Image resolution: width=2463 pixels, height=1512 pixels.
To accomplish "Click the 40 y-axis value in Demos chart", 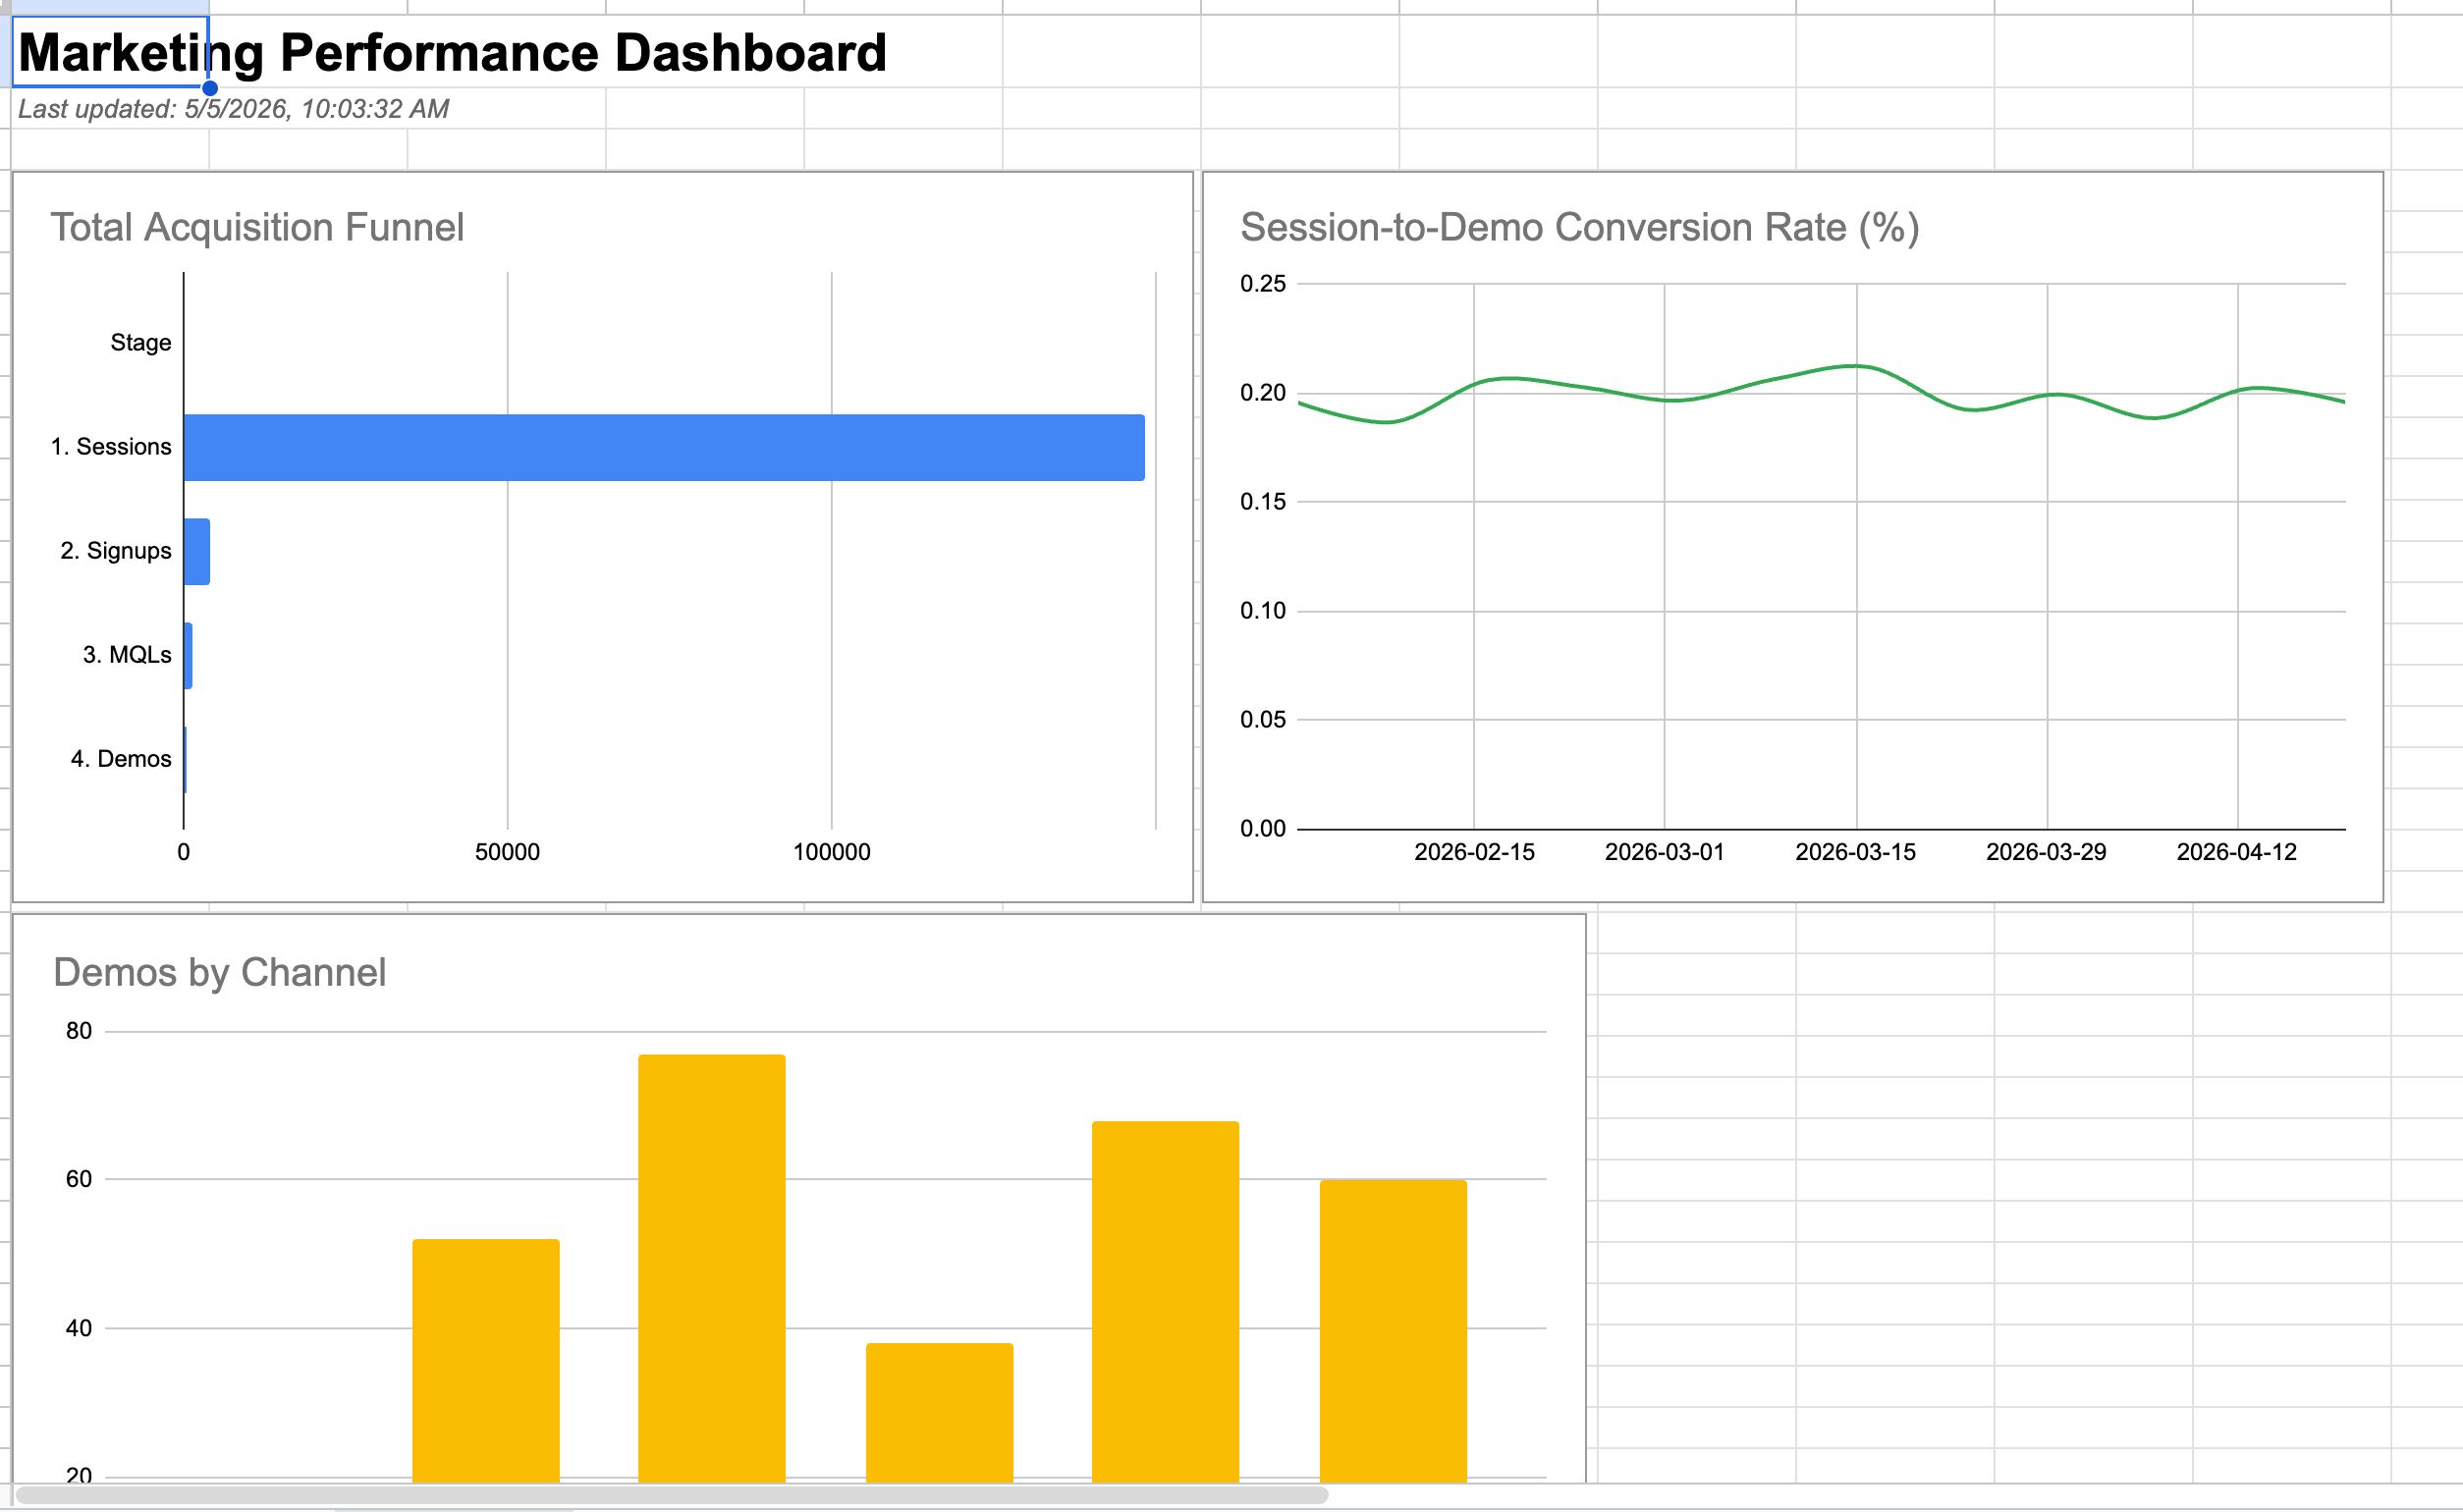I will (79, 1328).
